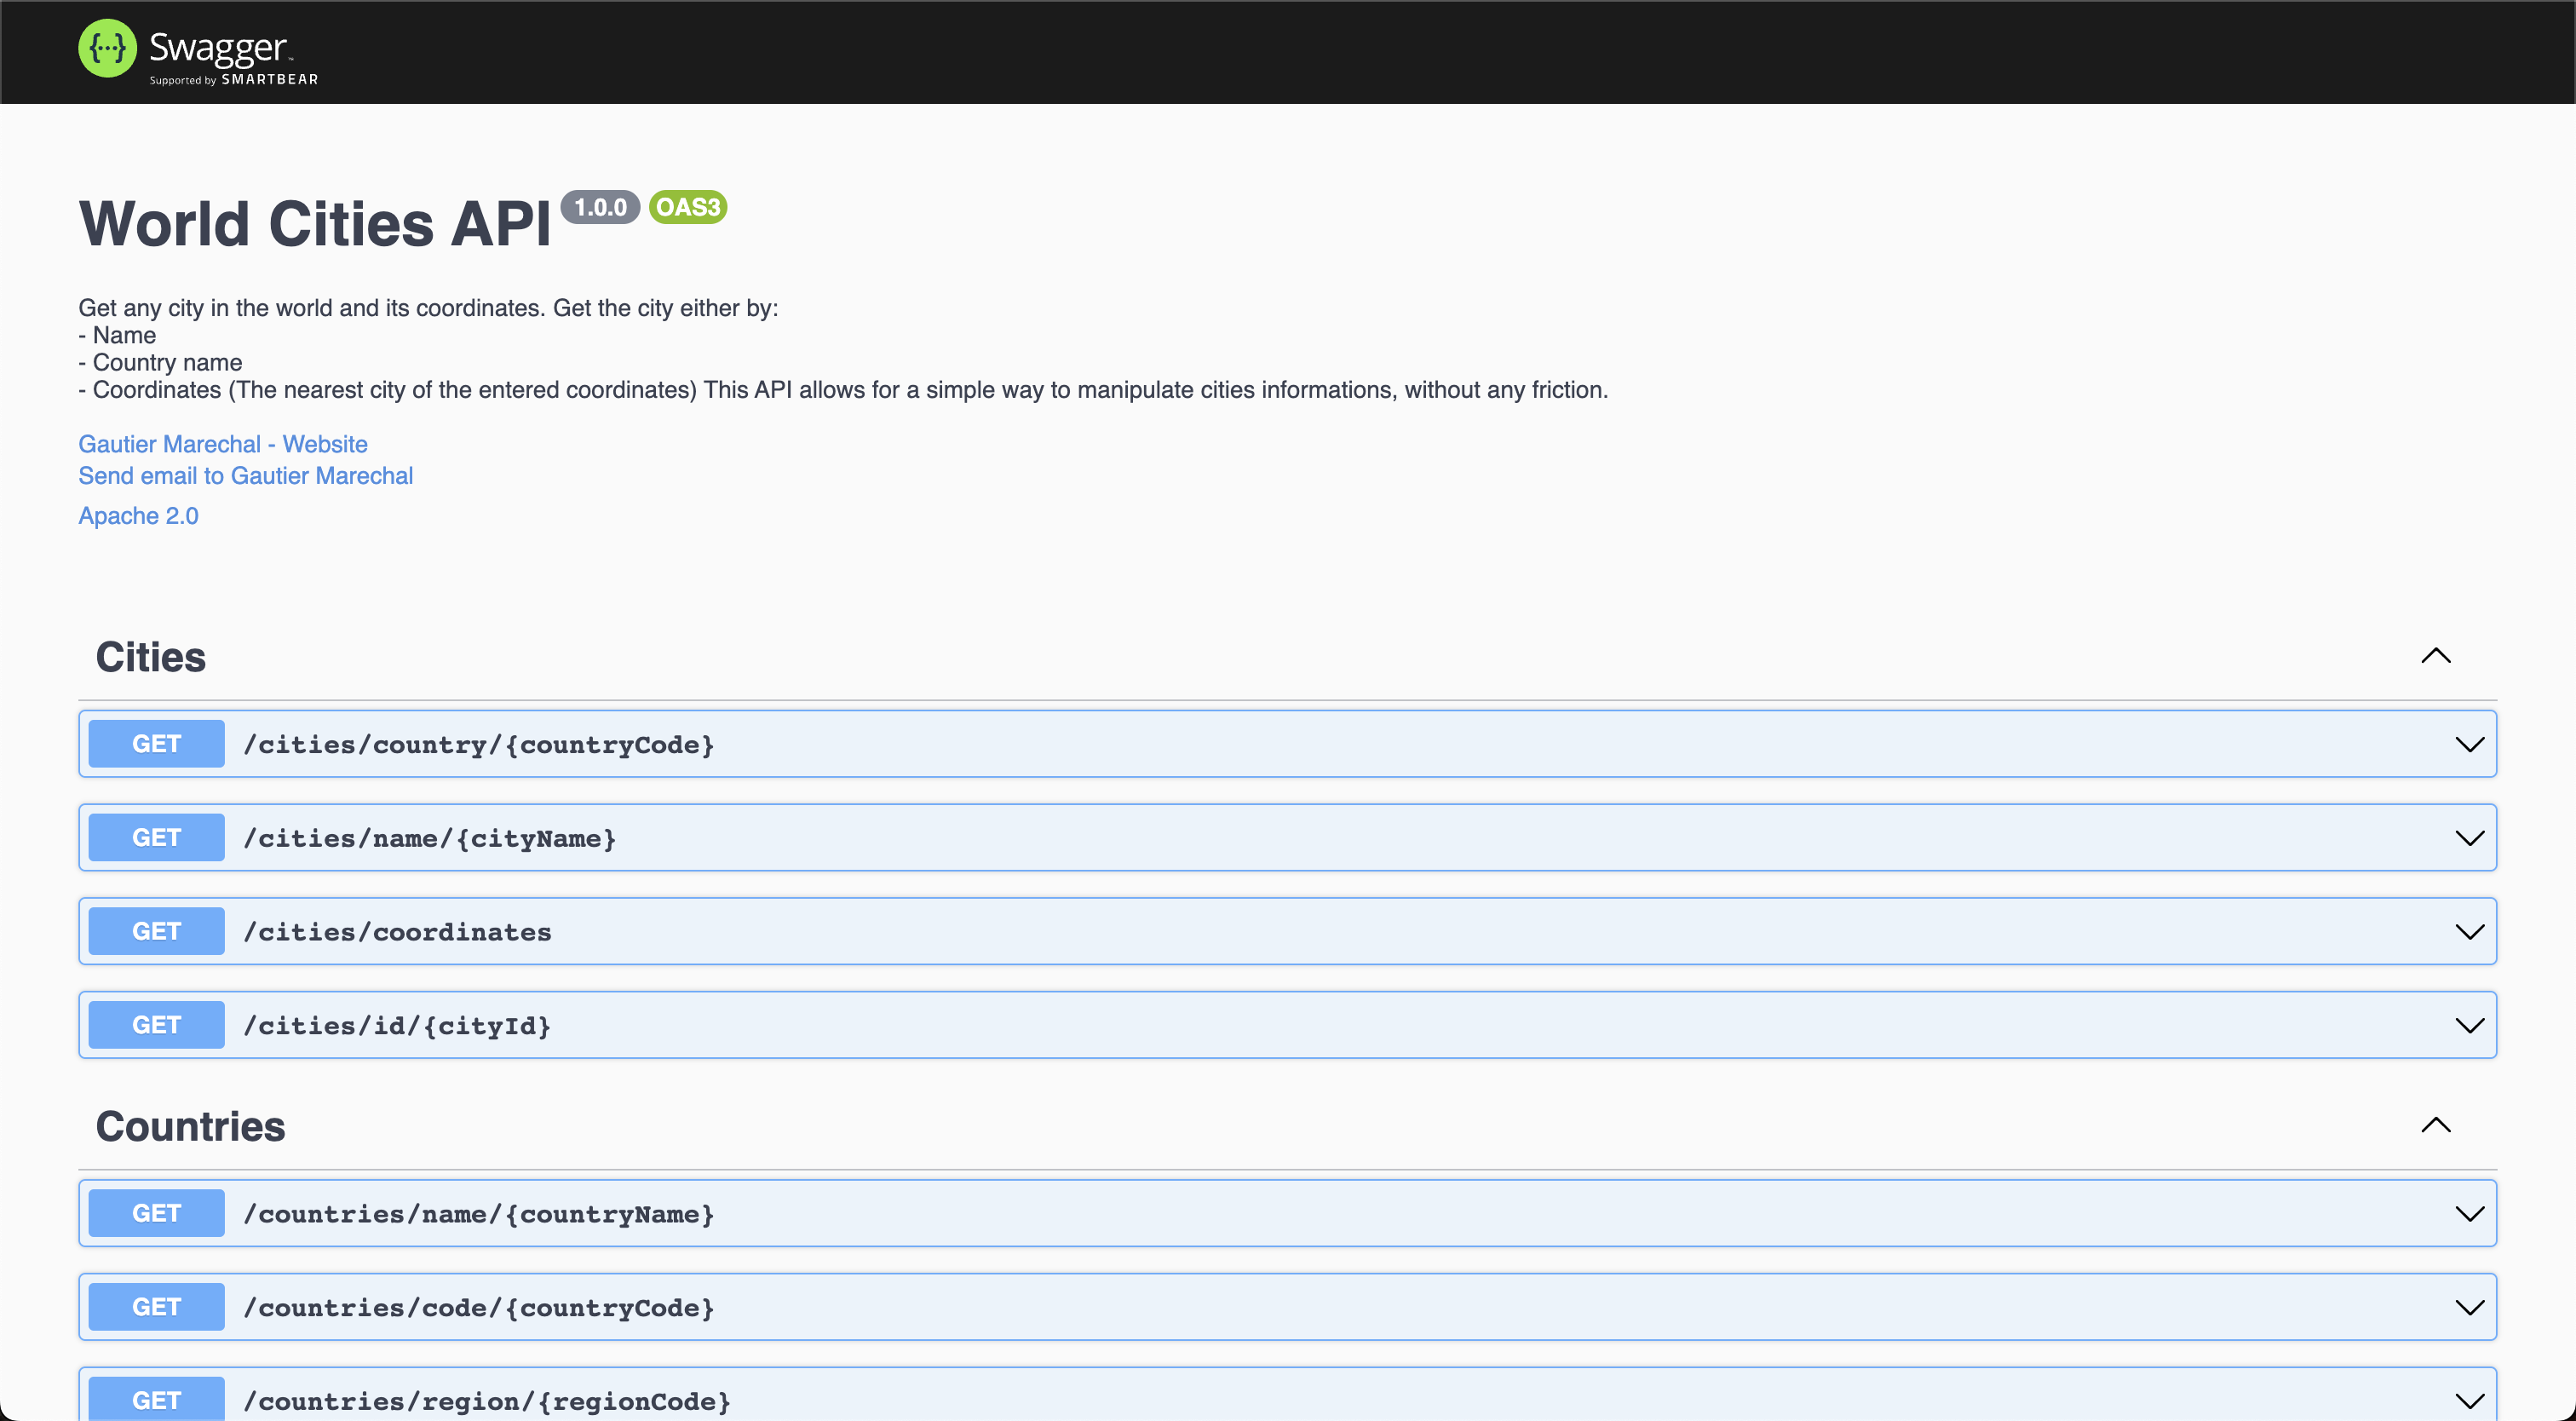The image size is (2576, 1421).
Task: Expand chevron for /cities/country/{countryCode}
Action: 2469,744
